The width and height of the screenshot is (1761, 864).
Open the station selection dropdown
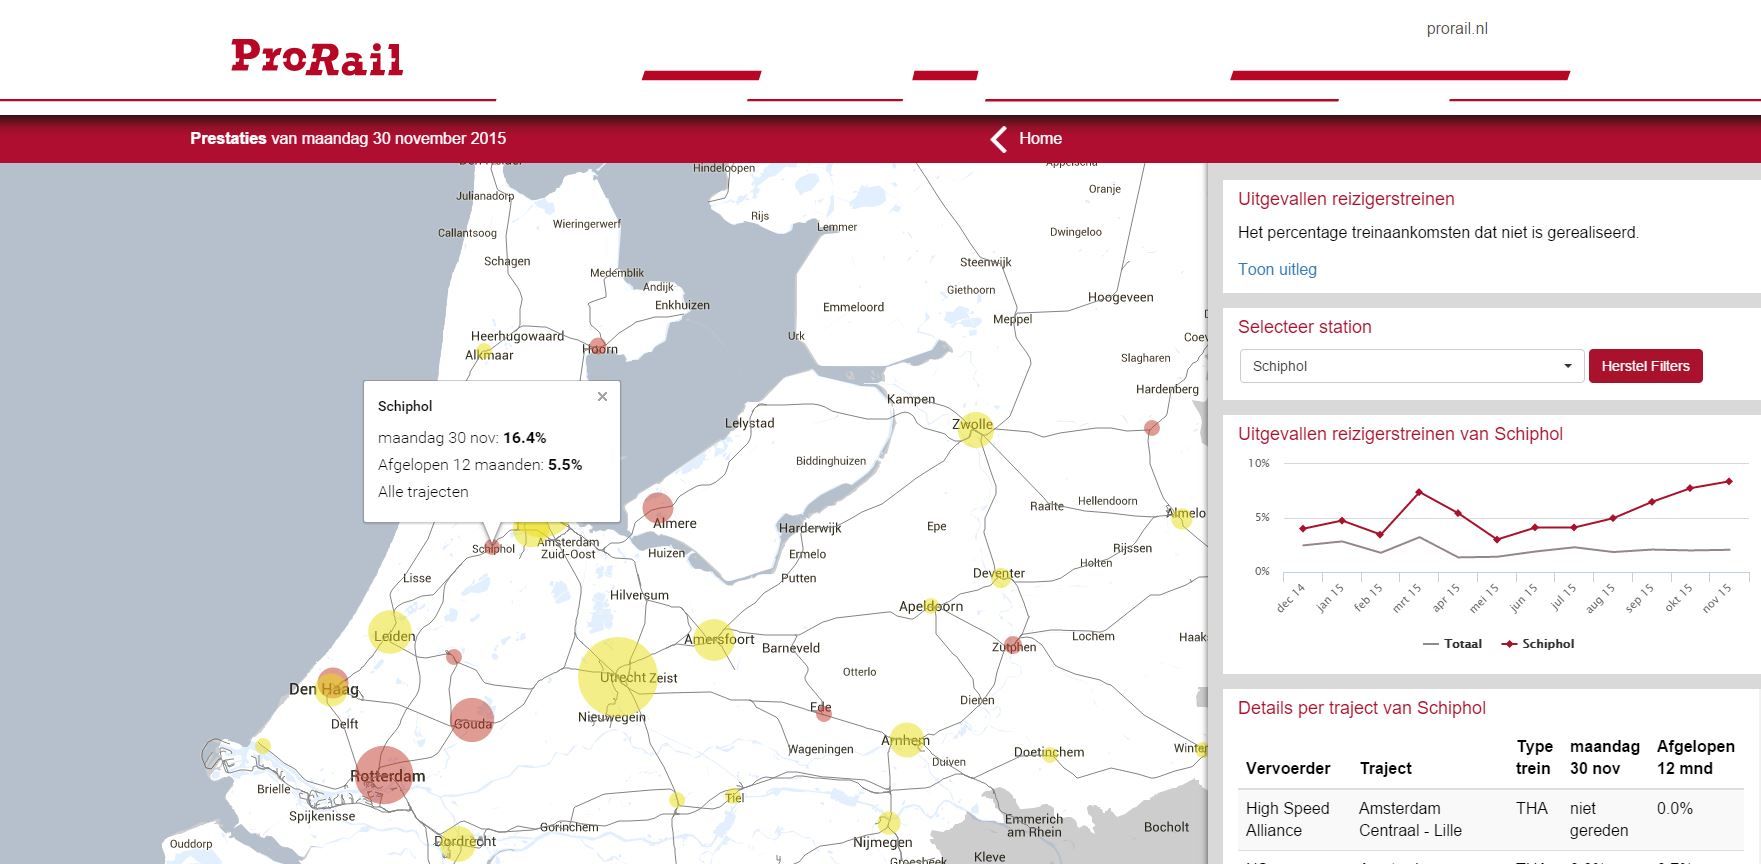pos(1411,366)
